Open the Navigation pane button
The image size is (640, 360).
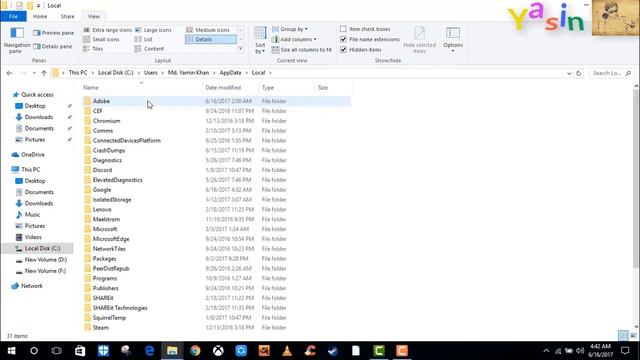17,40
